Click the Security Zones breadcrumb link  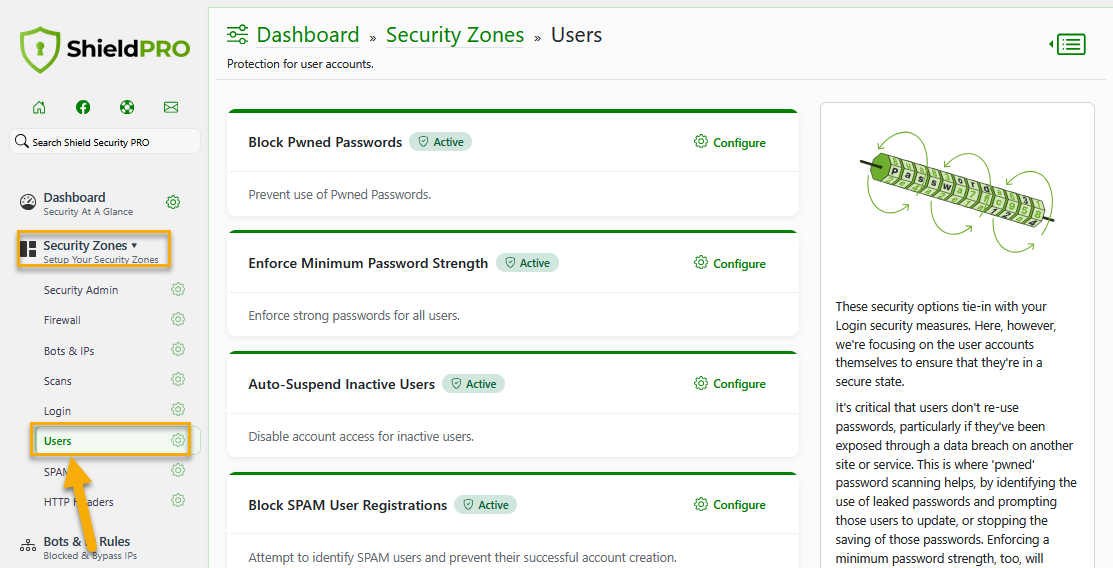click(x=455, y=35)
